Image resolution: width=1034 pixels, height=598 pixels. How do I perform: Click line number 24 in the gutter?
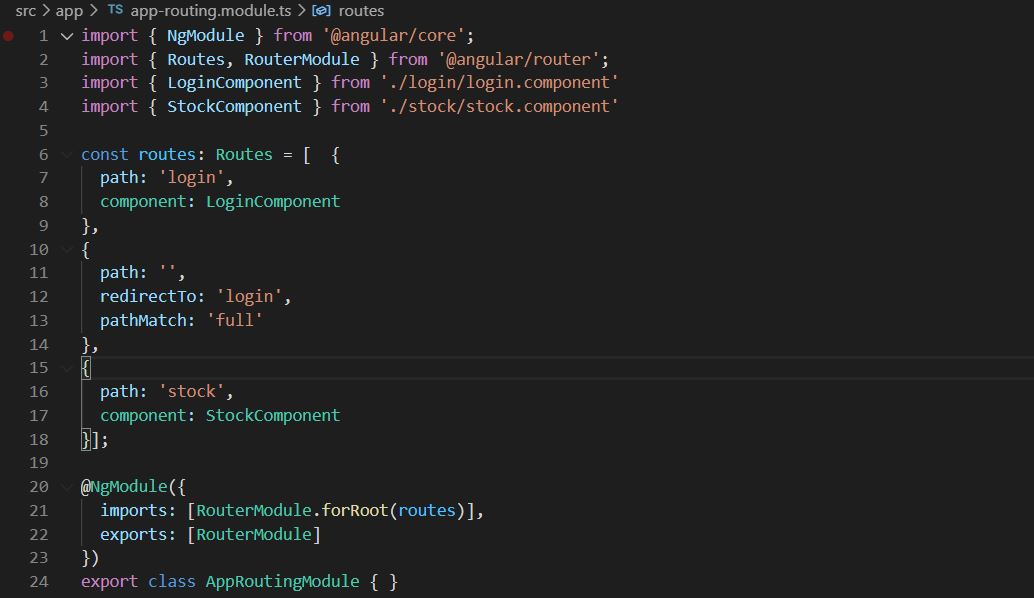coord(39,582)
